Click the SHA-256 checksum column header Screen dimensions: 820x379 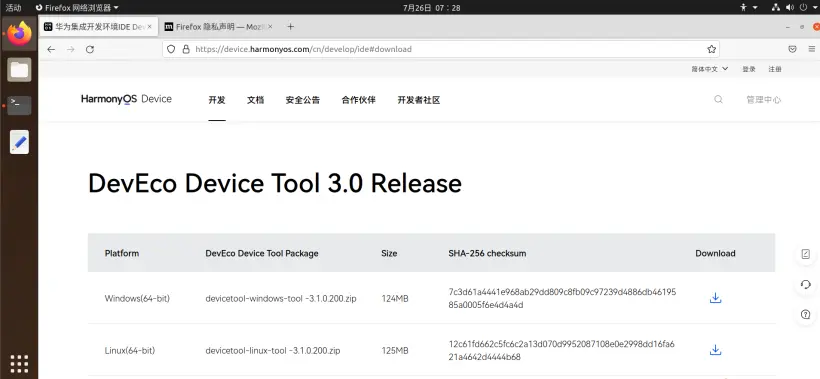(x=487, y=253)
